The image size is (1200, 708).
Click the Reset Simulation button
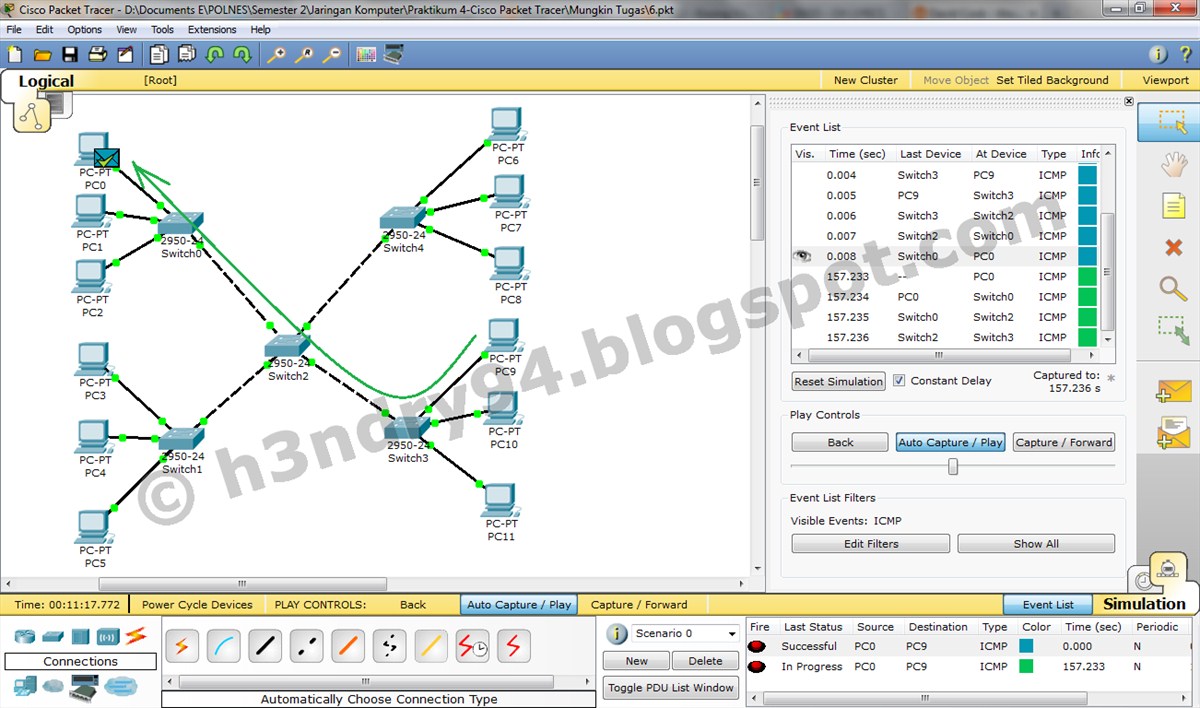click(839, 382)
